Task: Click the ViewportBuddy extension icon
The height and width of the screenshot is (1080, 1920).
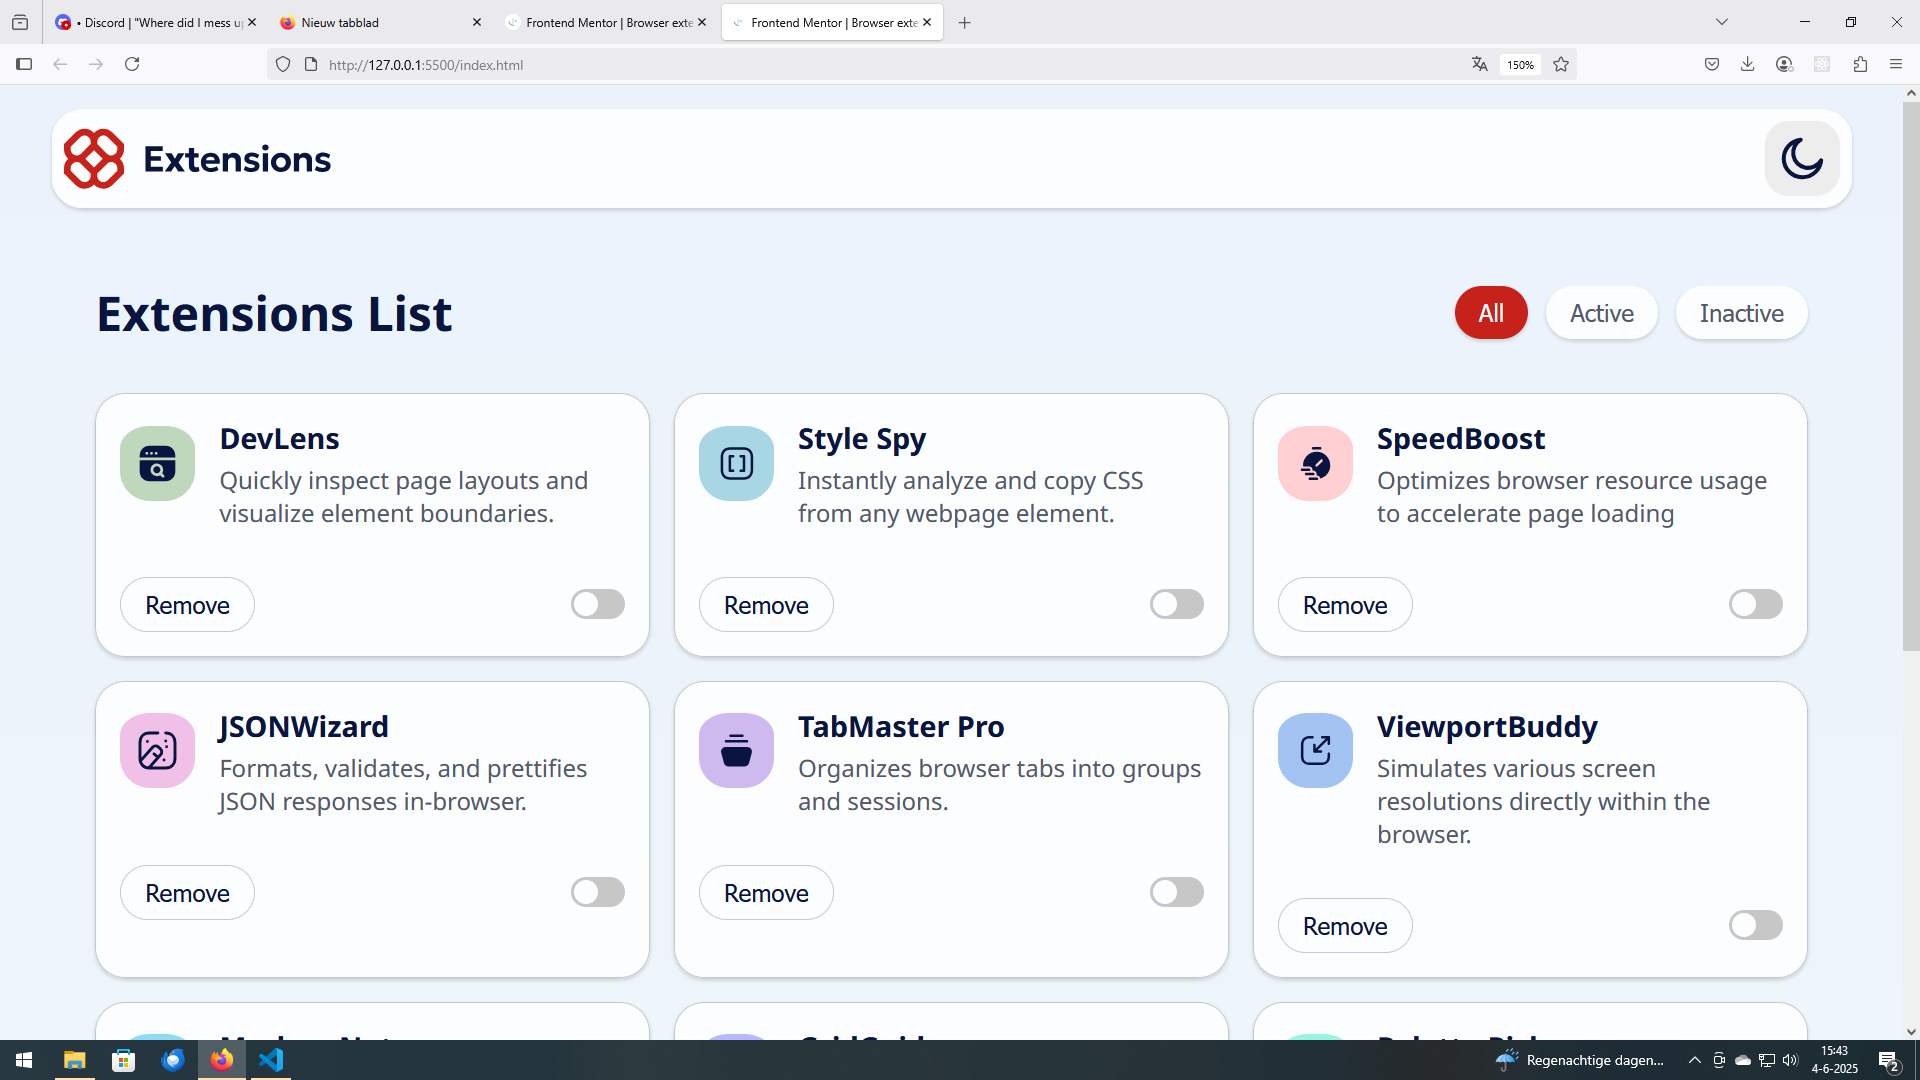Action: point(1315,751)
